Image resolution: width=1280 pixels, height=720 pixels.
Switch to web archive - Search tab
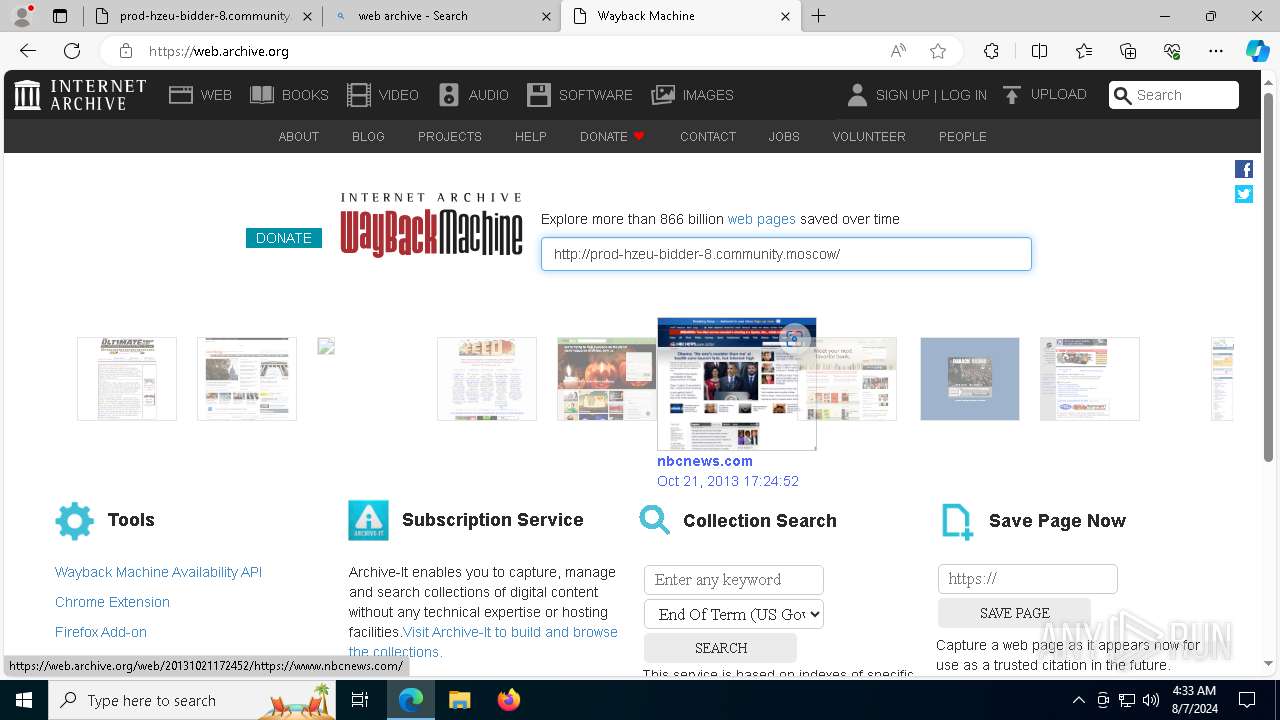pos(442,16)
